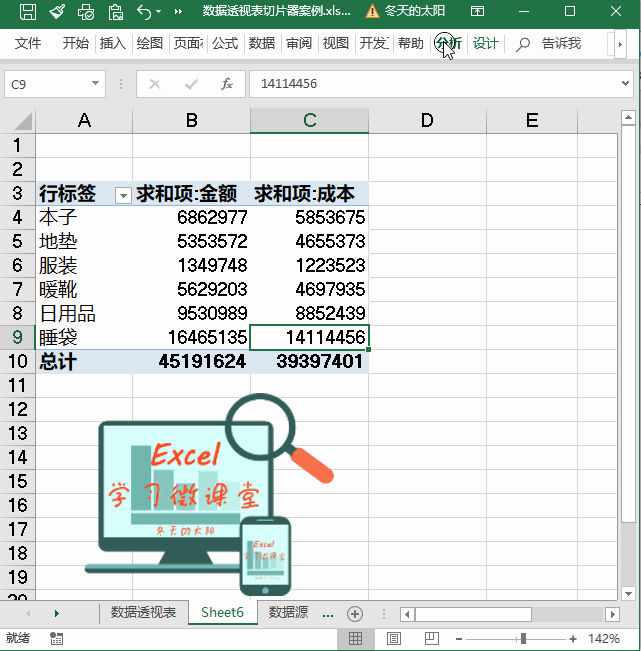Select column A header
The image size is (641, 651).
coord(84,120)
